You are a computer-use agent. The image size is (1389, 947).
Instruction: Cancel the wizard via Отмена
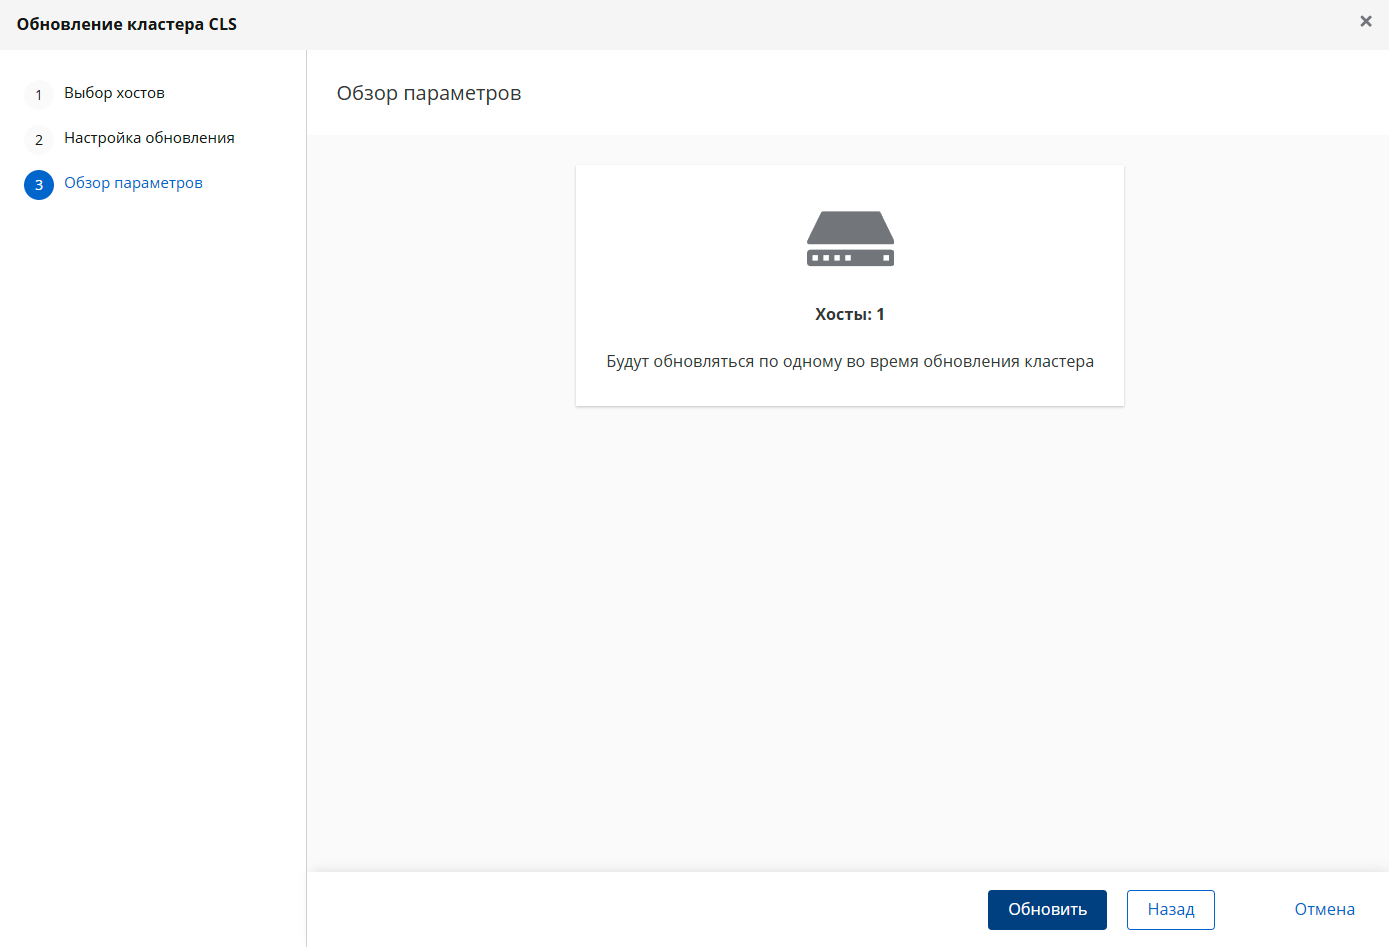1324,910
